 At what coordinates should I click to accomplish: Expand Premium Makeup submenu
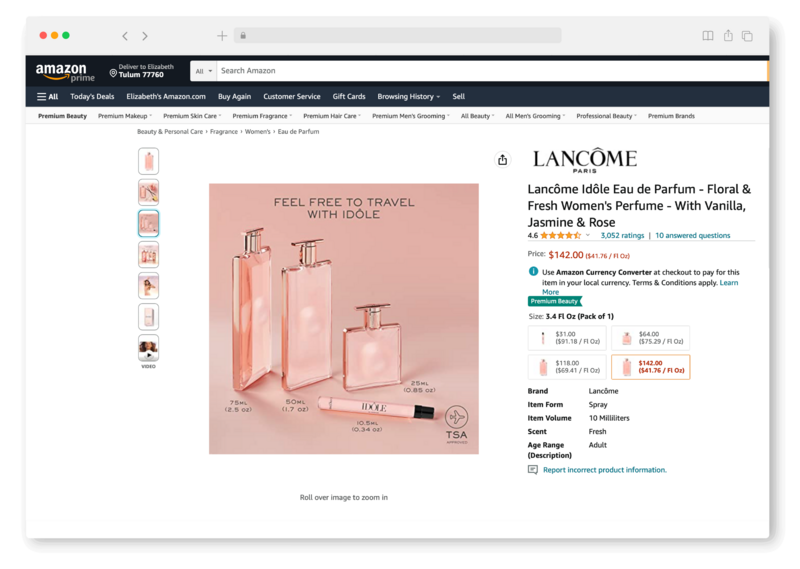[x=125, y=116]
